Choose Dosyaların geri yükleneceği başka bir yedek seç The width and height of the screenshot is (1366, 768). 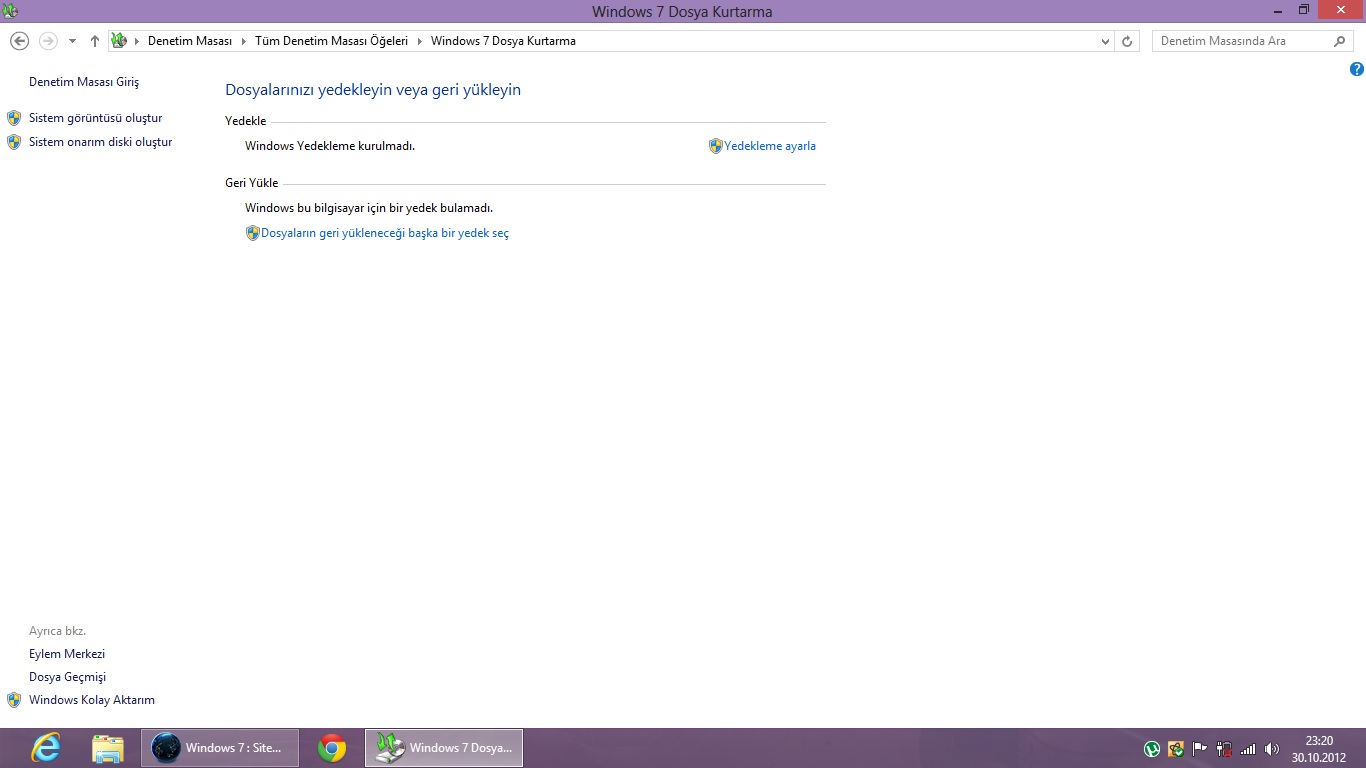click(x=385, y=233)
